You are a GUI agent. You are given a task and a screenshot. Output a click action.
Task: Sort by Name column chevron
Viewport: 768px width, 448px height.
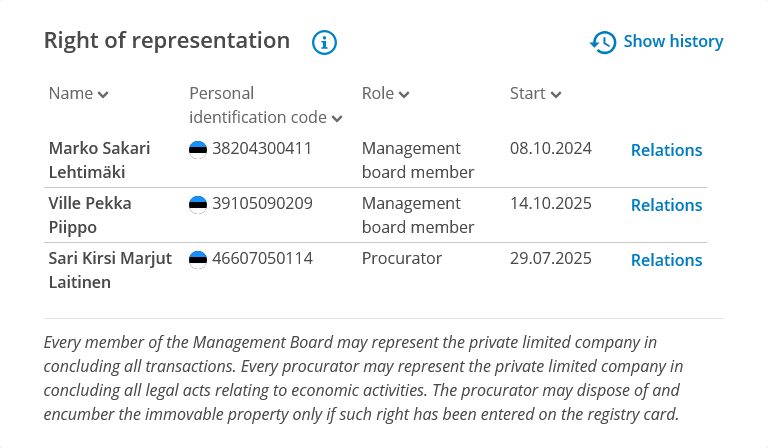104,94
